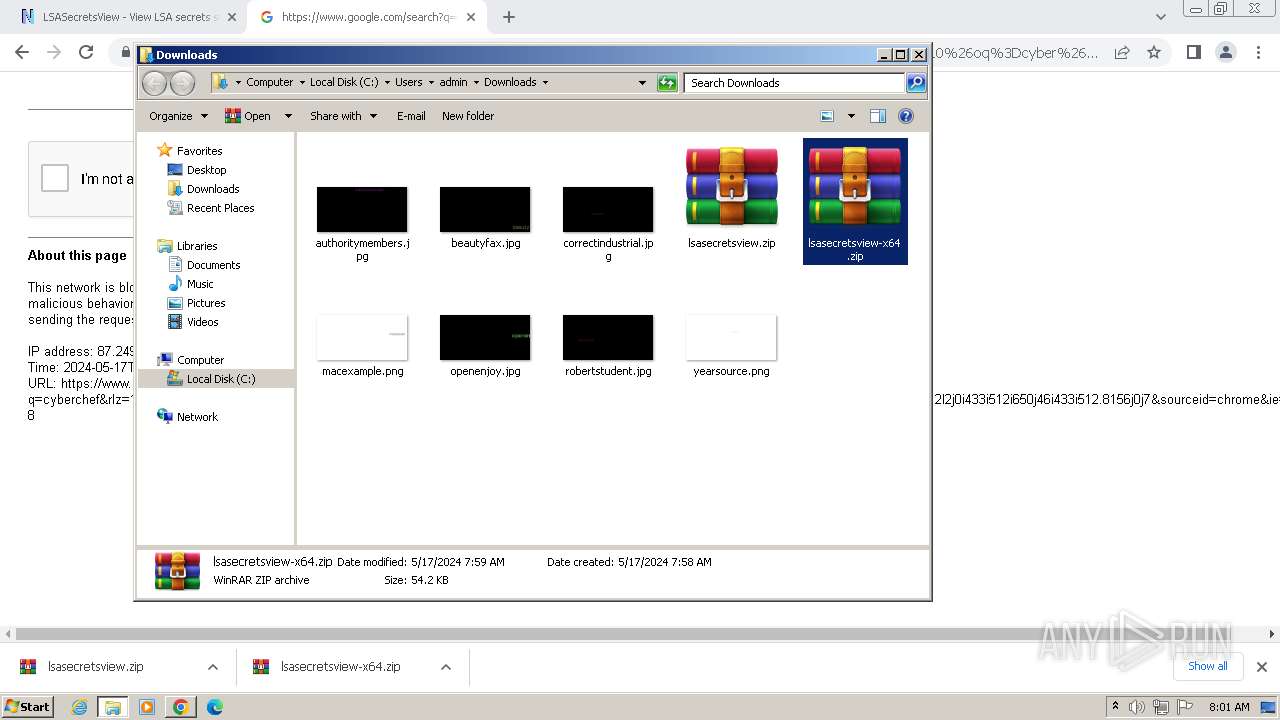This screenshot has height=720, width=1280.
Task: Click the Search Downloads input field
Action: coord(795,83)
